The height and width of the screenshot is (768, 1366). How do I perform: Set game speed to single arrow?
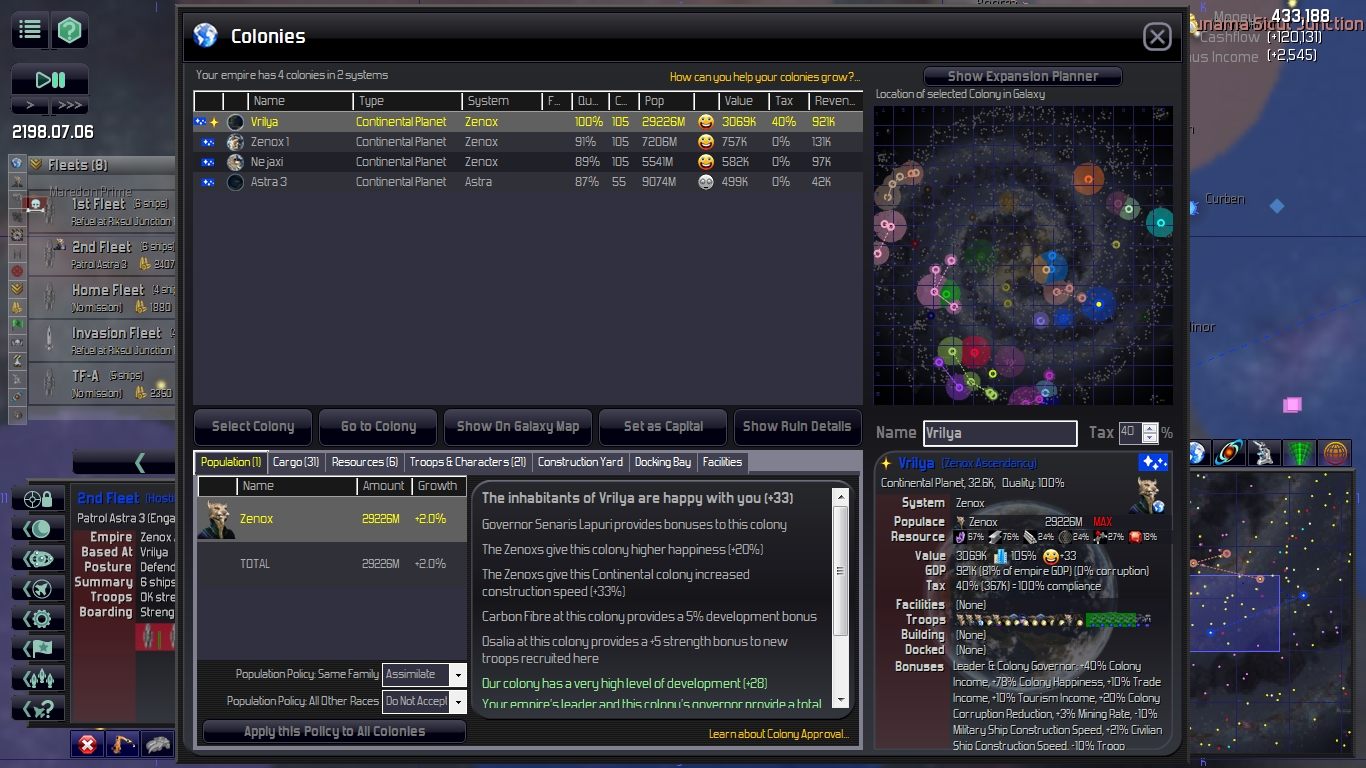coord(30,105)
